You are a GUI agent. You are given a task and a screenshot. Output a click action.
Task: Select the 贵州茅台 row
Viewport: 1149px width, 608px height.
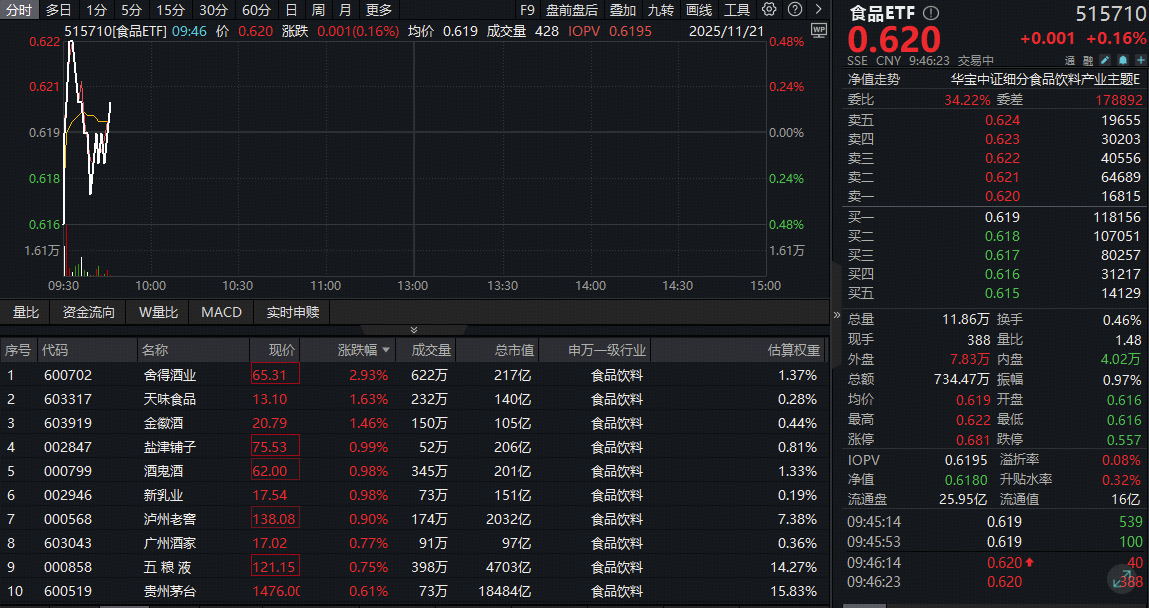tap(414, 591)
